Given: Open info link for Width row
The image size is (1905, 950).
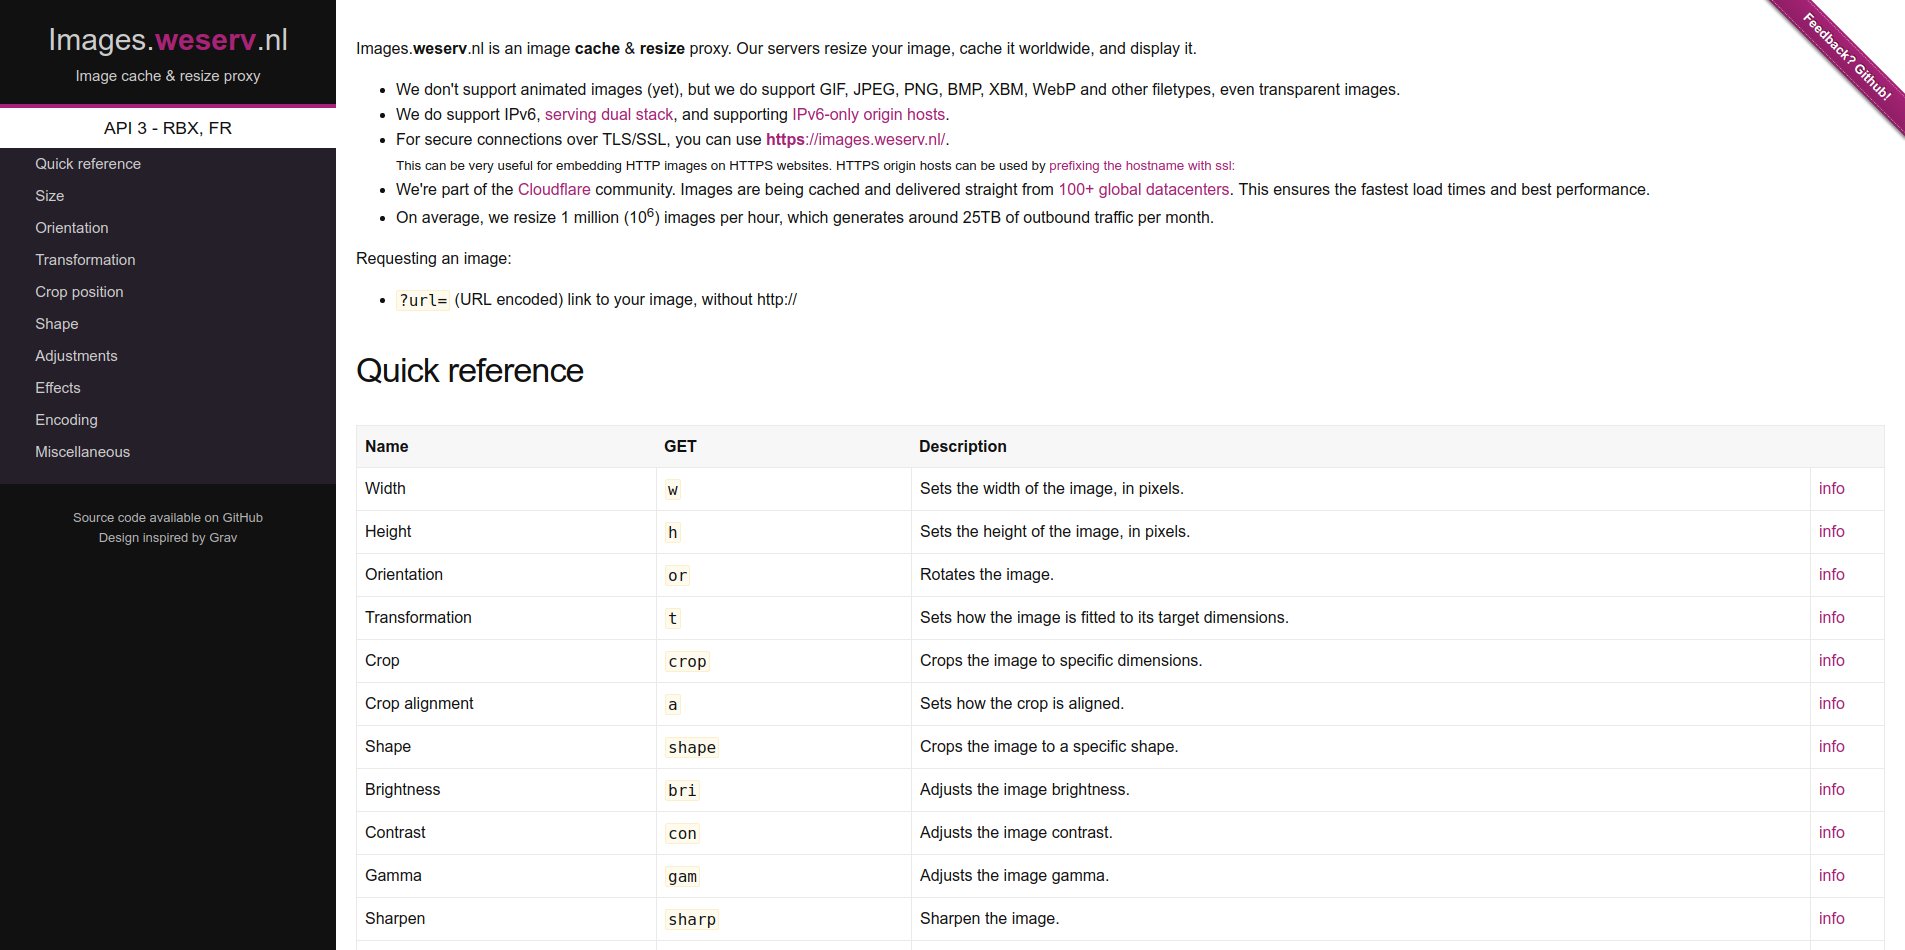Looking at the screenshot, I should pyautogui.click(x=1831, y=489).
